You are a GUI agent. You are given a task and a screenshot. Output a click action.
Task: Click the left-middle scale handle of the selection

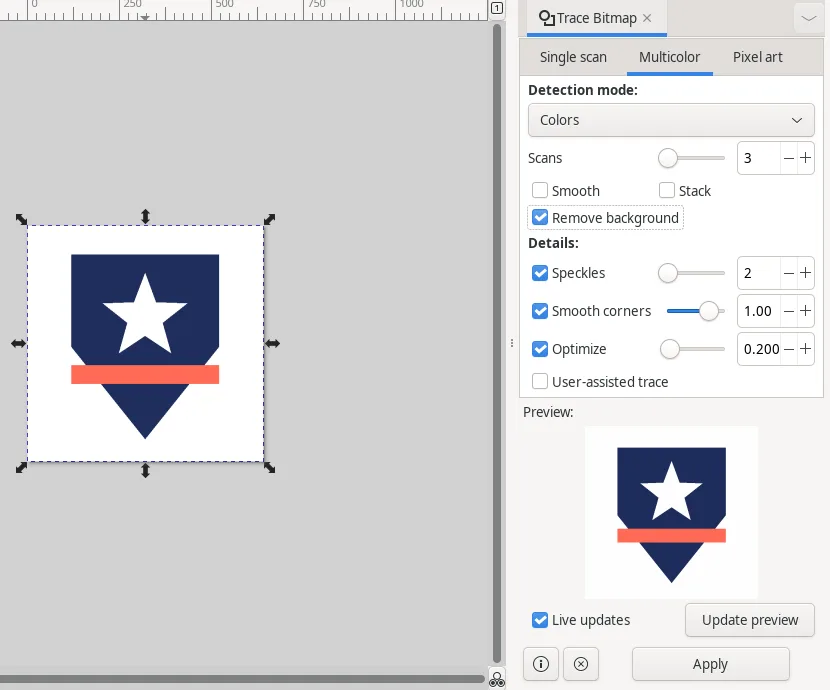pos(19,343)
